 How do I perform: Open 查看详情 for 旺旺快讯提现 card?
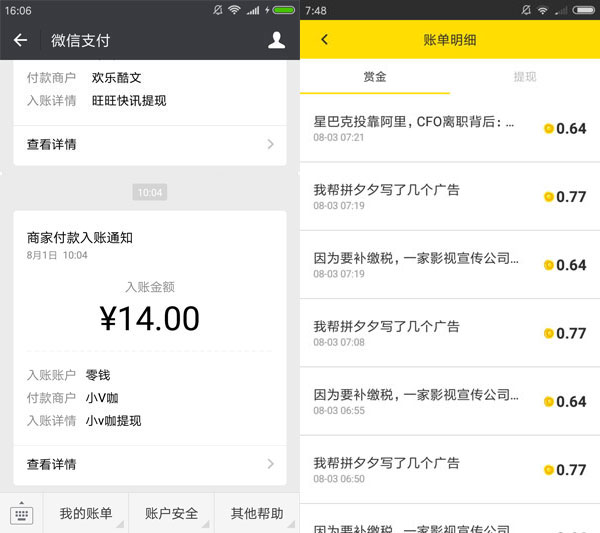[150, 145]
